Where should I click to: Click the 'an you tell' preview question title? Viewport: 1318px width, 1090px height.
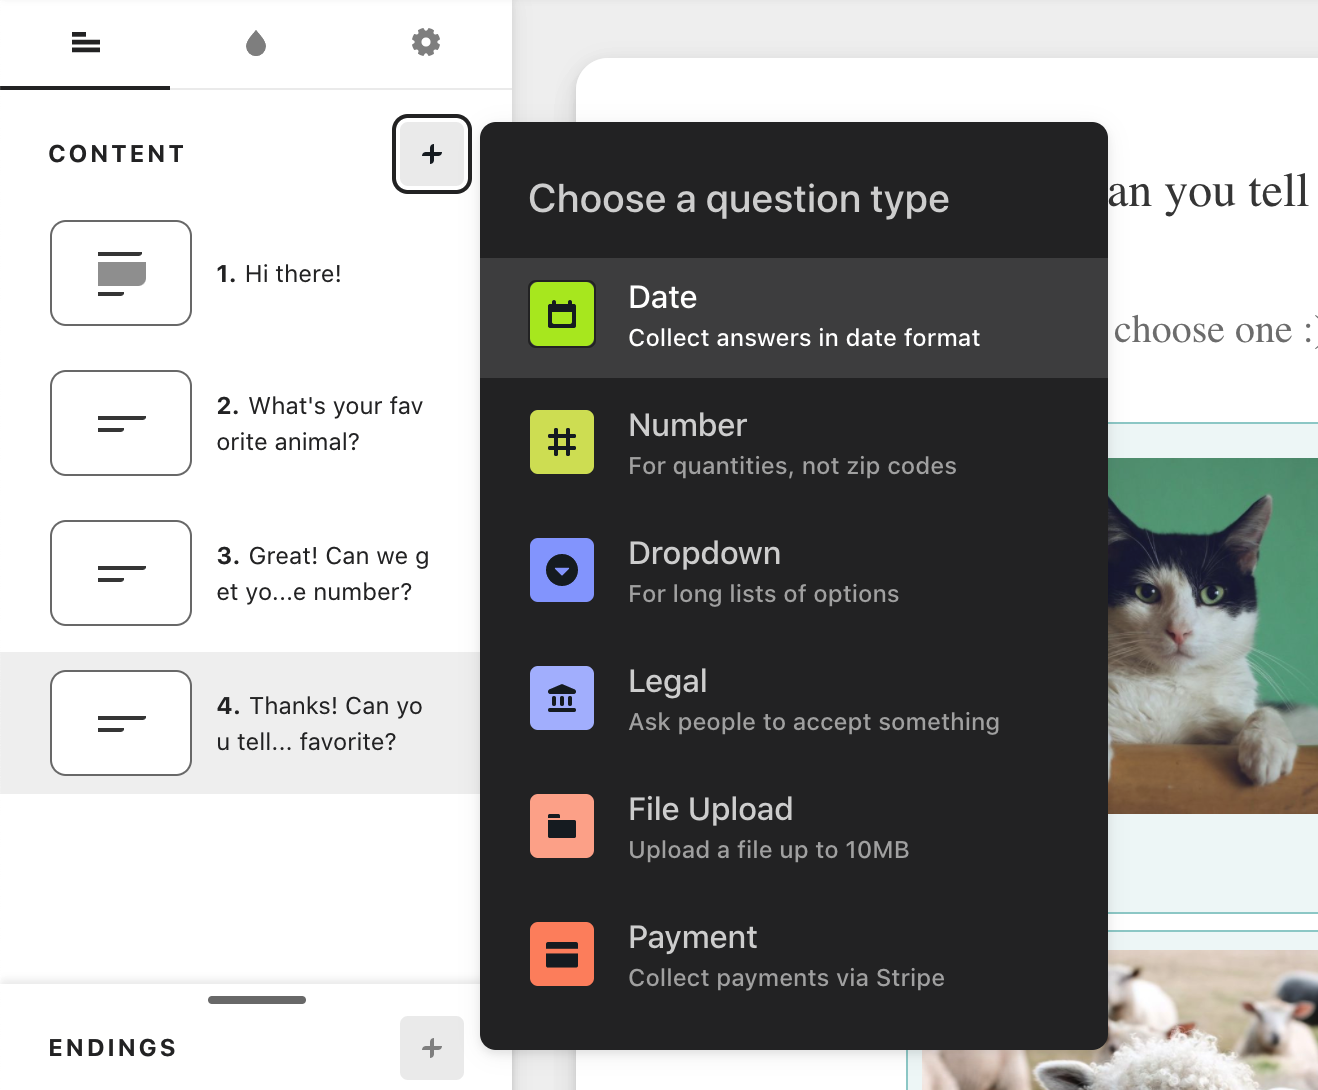pyautogui.click(x=1208, y=192)
